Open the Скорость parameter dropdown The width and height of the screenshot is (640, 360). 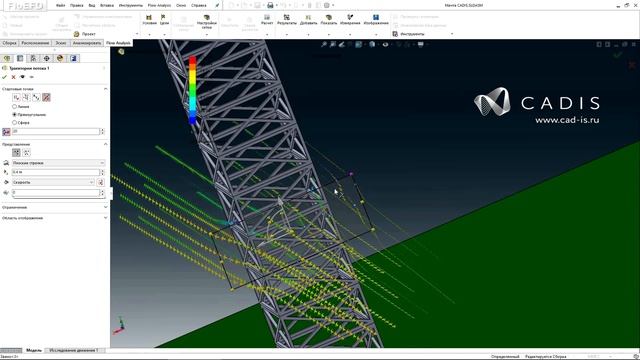point(53,182)
